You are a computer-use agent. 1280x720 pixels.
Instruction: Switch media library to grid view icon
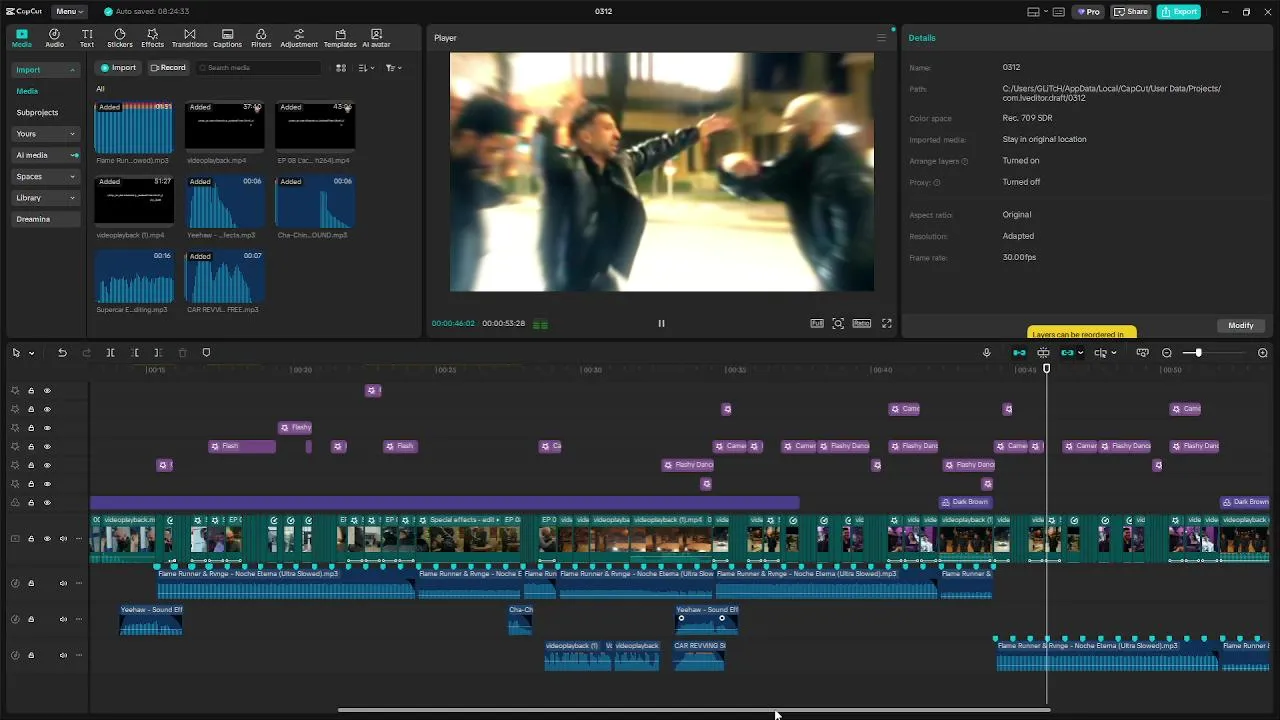341,68
